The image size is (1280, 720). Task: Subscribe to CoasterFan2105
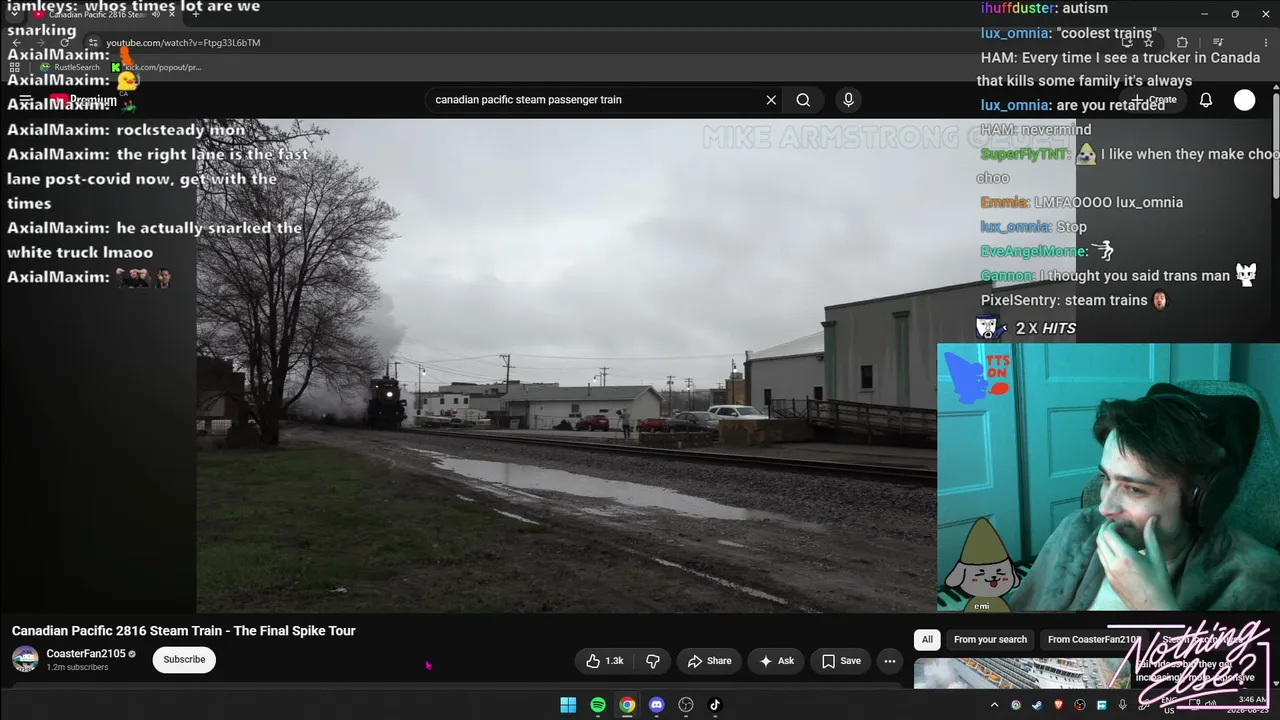(184, 660)
